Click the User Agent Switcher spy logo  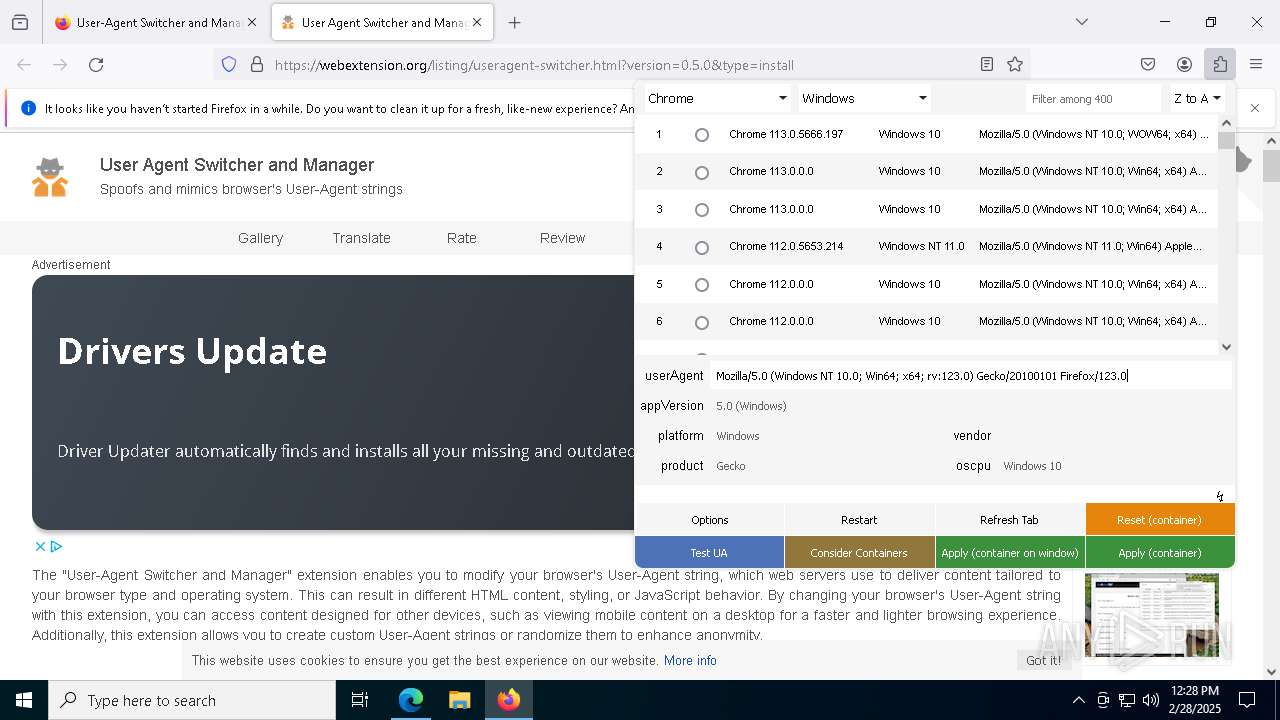(50, 177)
